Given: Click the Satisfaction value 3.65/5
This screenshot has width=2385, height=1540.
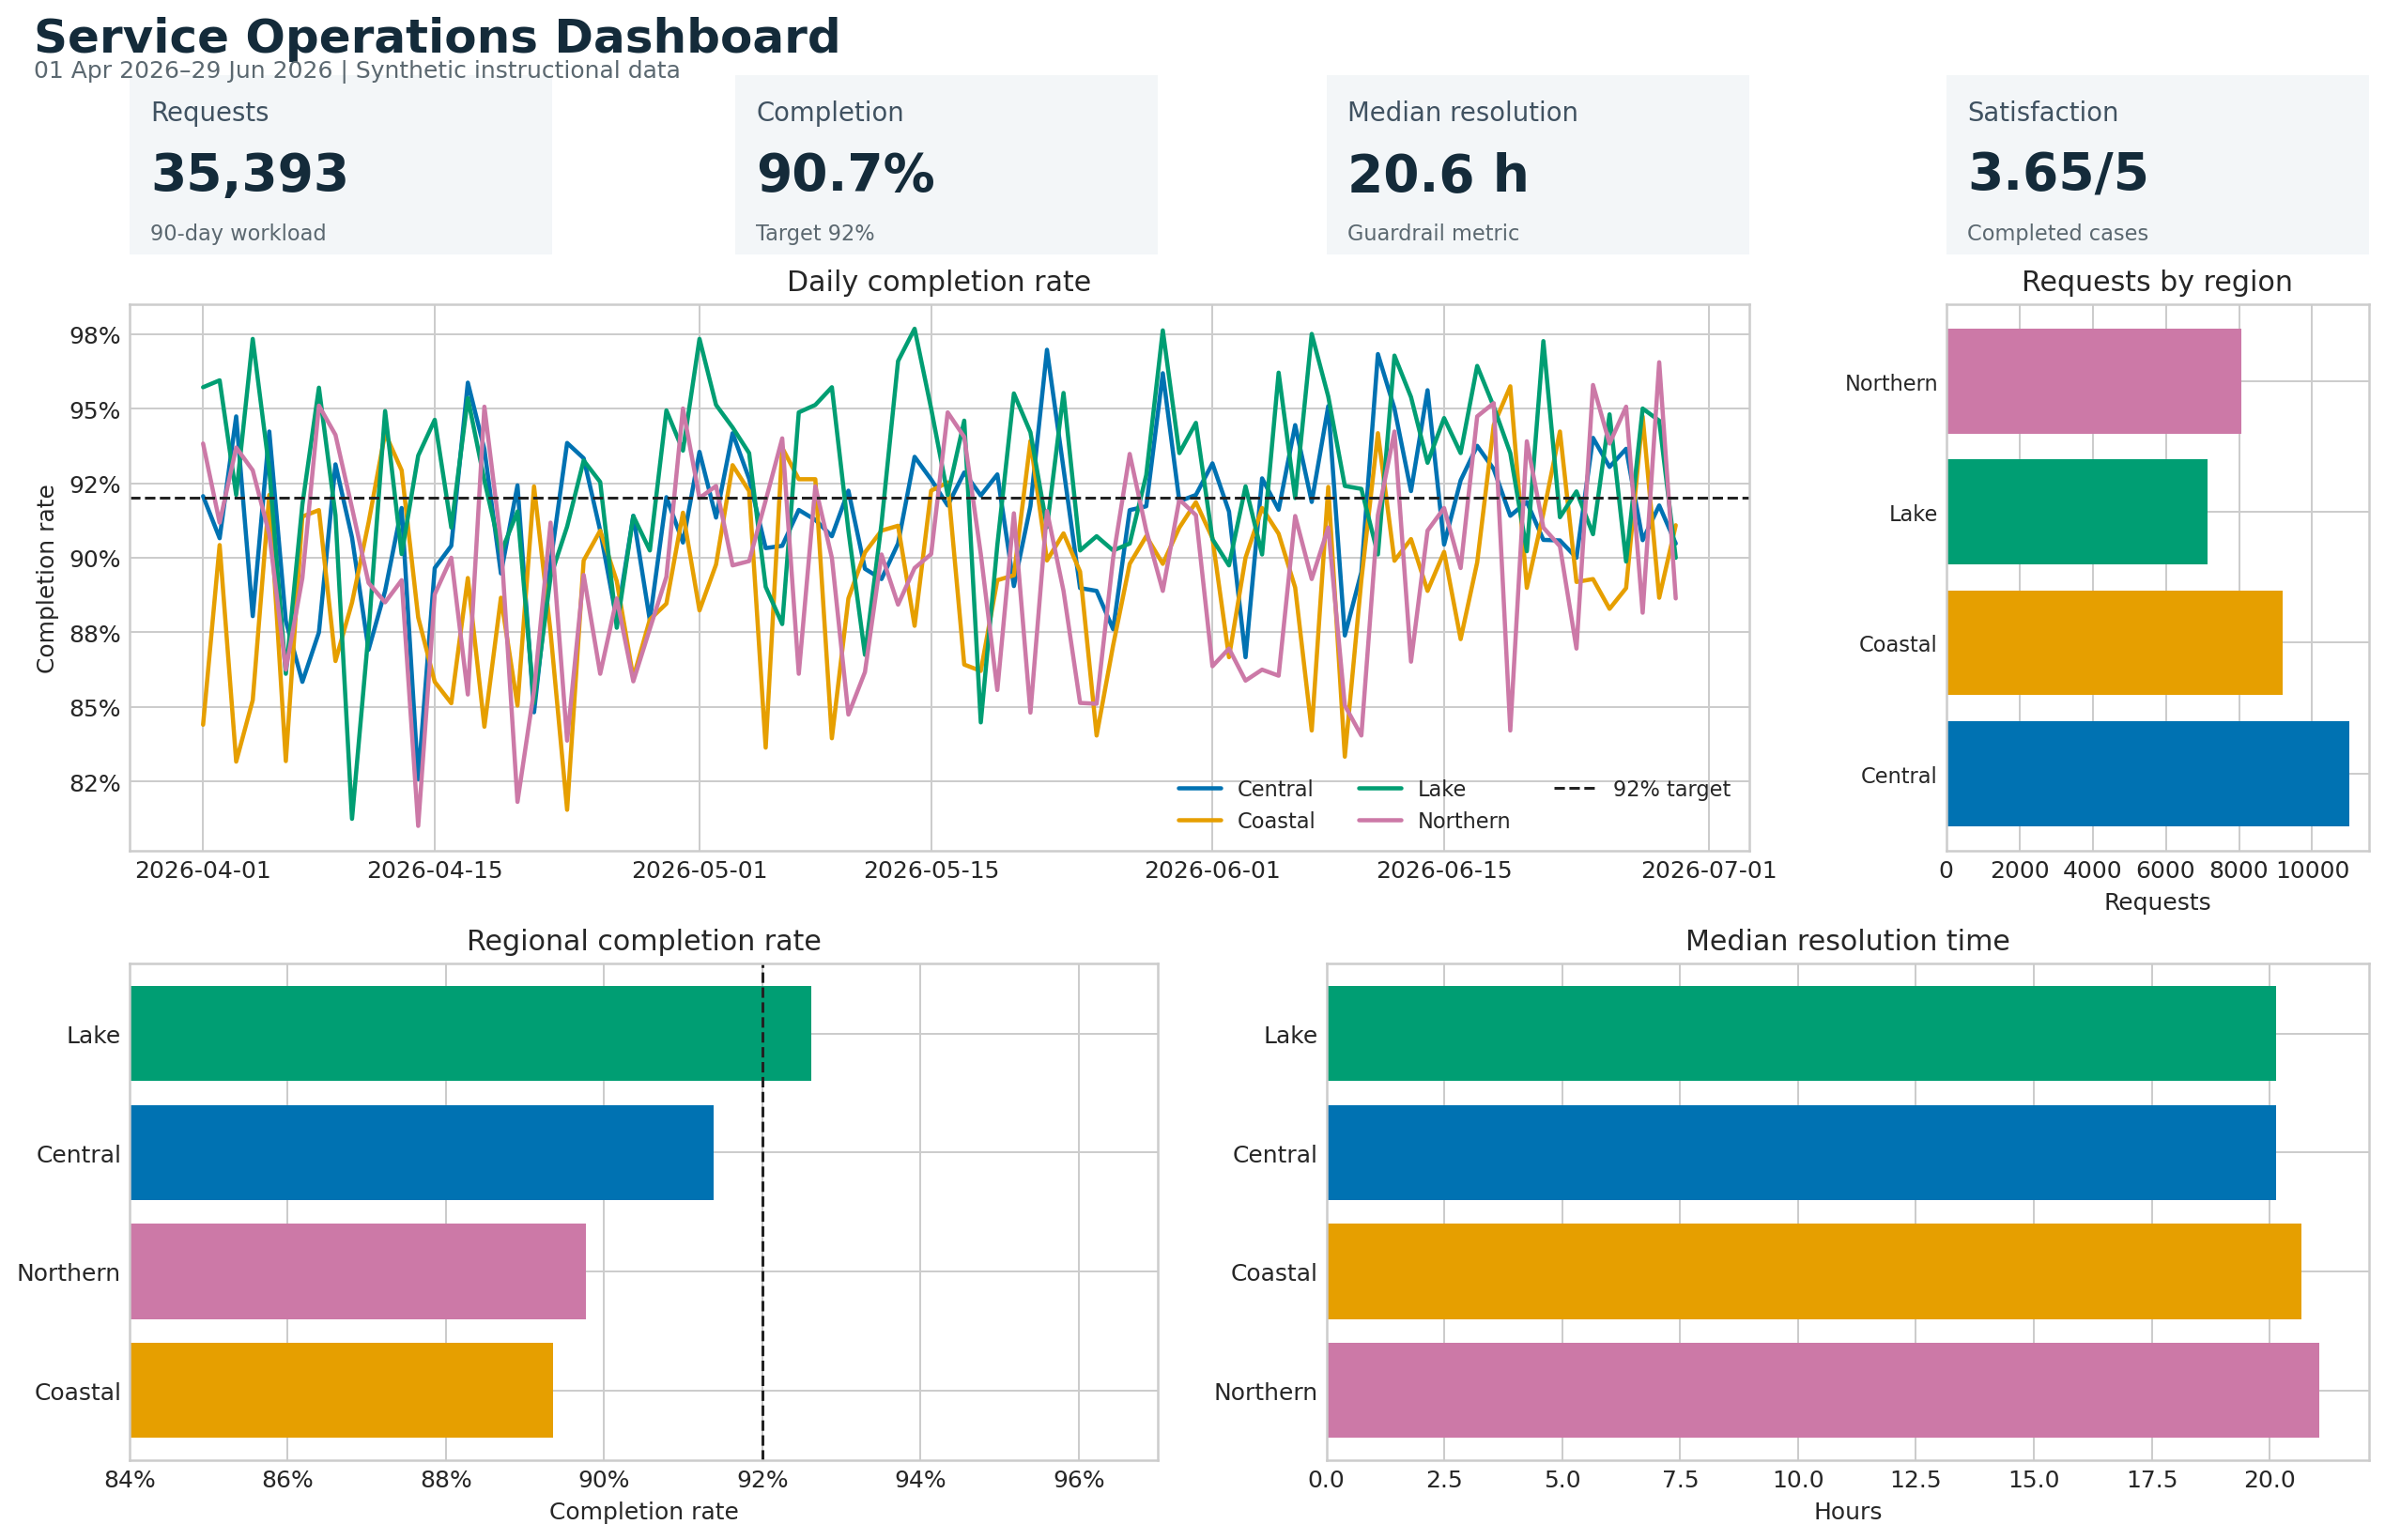Looking at the screenshot, I should [x=2057, y=173].
